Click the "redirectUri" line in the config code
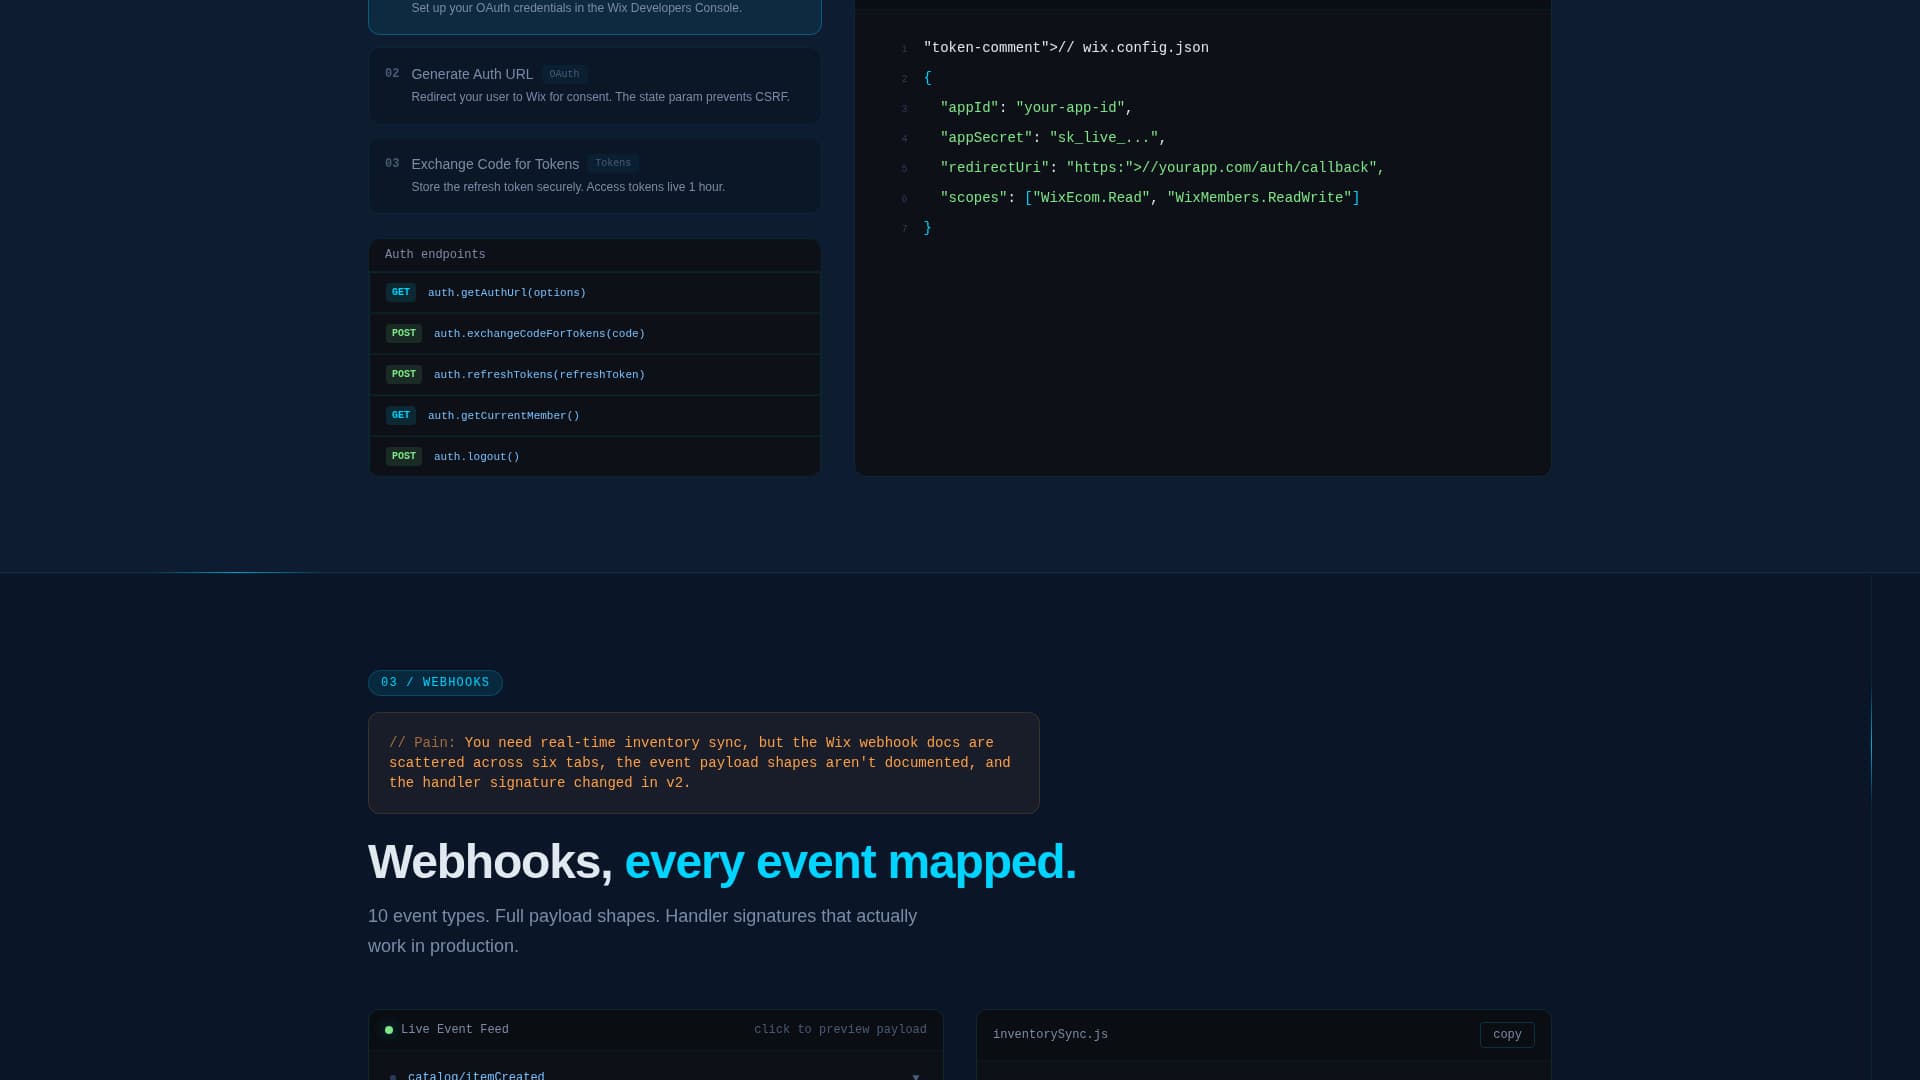 tap(1162, 168)
